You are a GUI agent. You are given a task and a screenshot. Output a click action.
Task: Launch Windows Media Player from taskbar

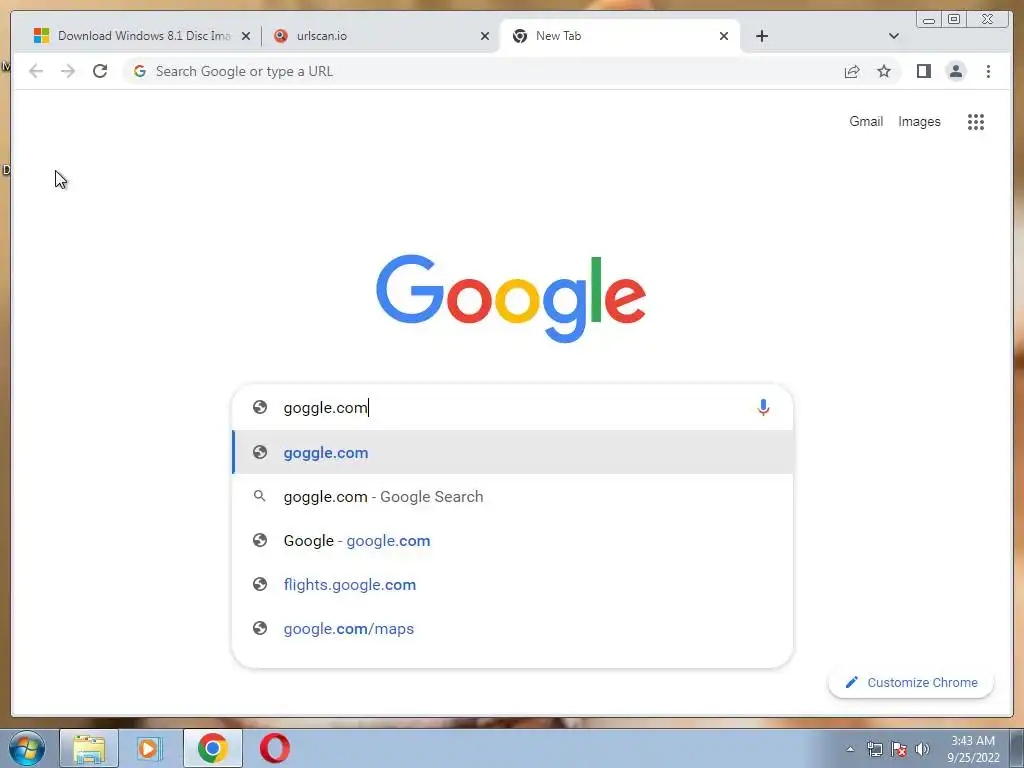click(x=150, y=748)
